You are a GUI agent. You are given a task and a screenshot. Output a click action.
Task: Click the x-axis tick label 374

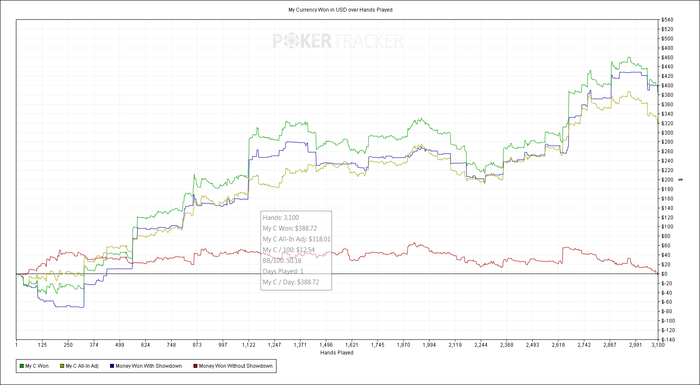click(94, 345)
